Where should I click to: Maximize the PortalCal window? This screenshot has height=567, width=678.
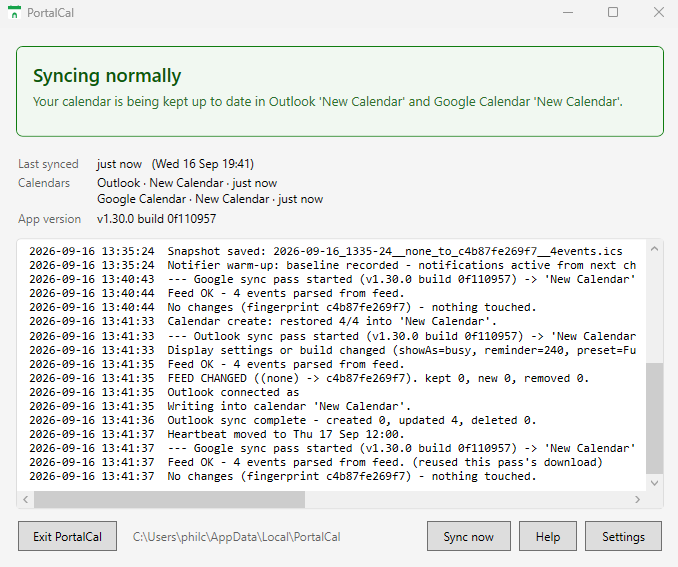tap(613, 13)
